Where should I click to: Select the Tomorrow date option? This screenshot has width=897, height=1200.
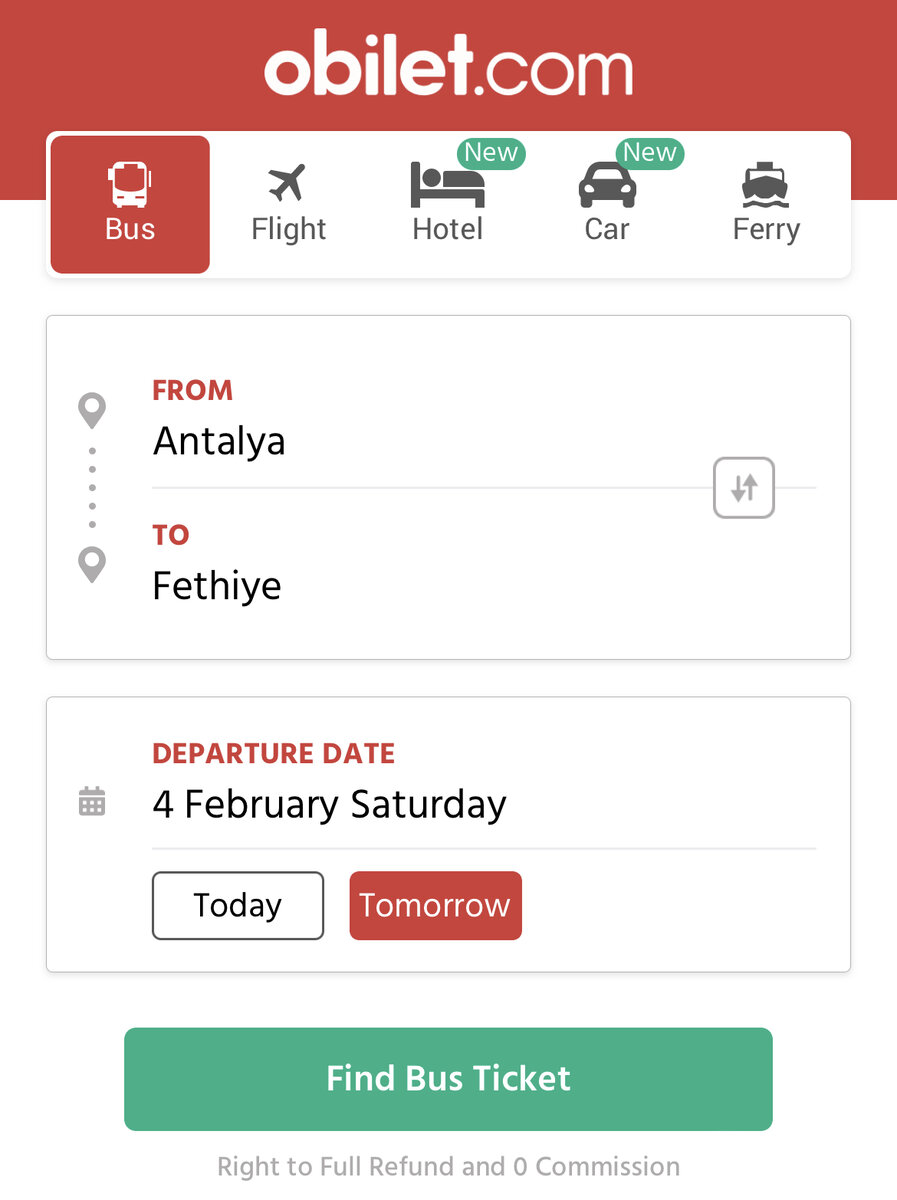coord(435,906)
